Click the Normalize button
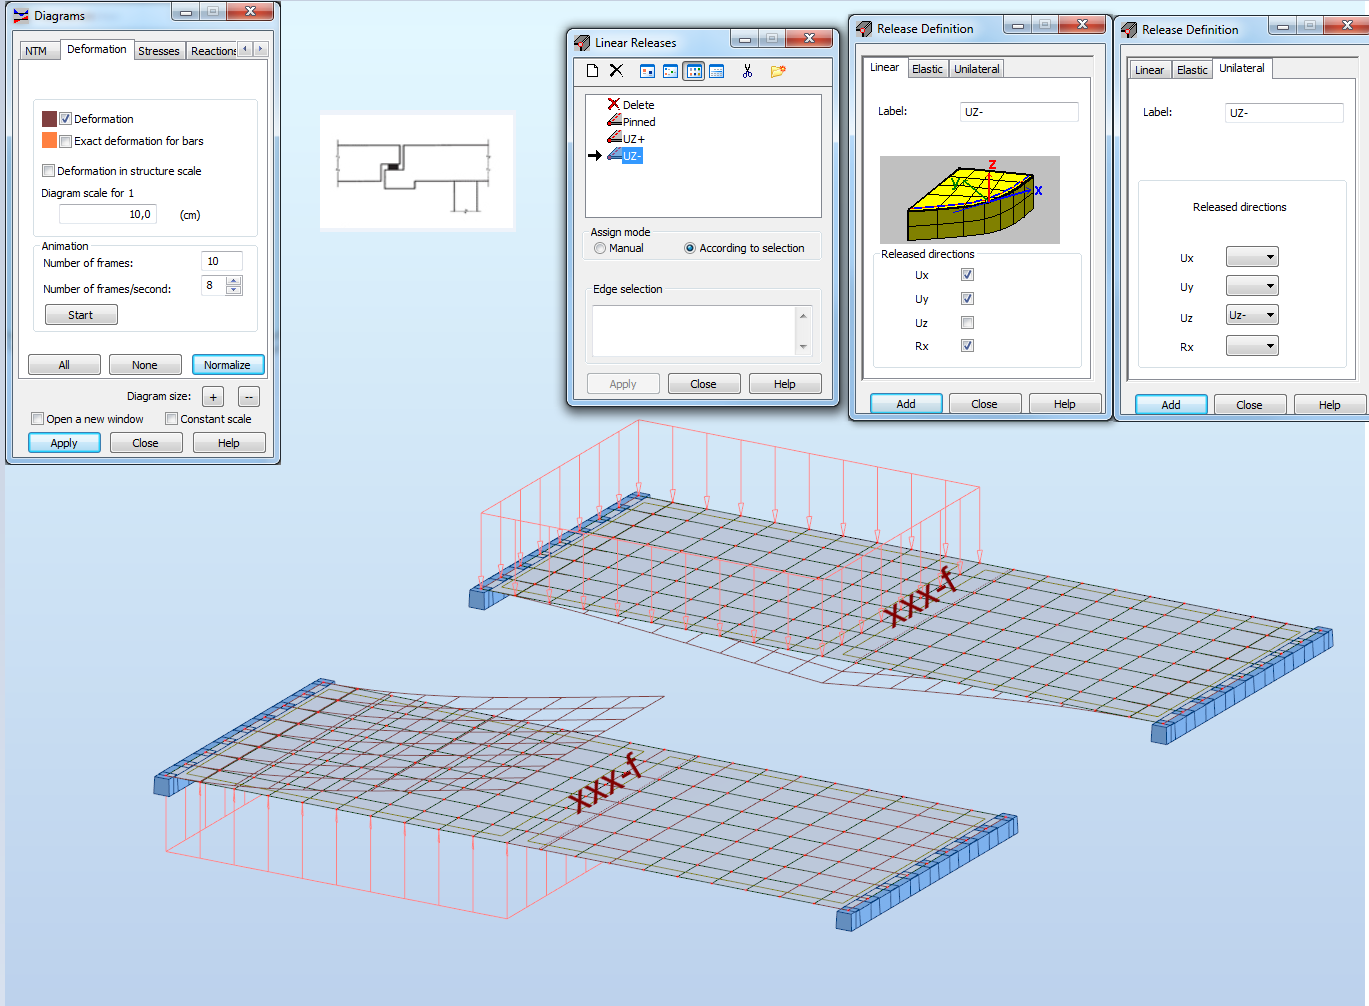 click(228, 364)
